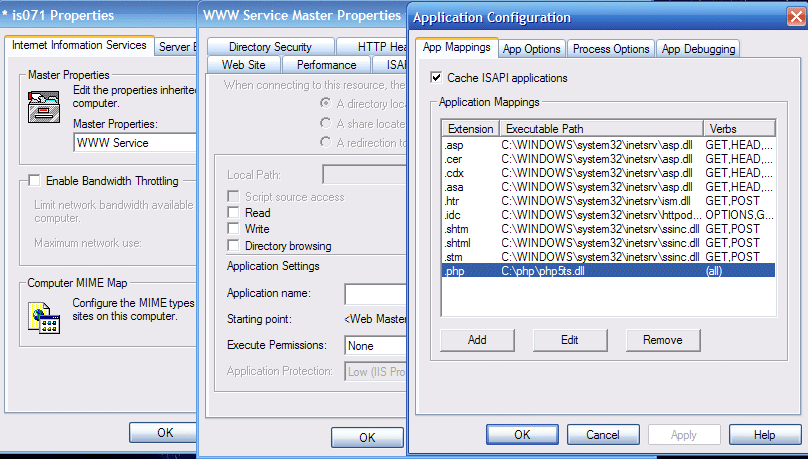Image resolution: width=808 pixels, height=459 pixels.
Task: Click the Server Extensions tab in is071 Properties
Action: (x=176, y=47)
